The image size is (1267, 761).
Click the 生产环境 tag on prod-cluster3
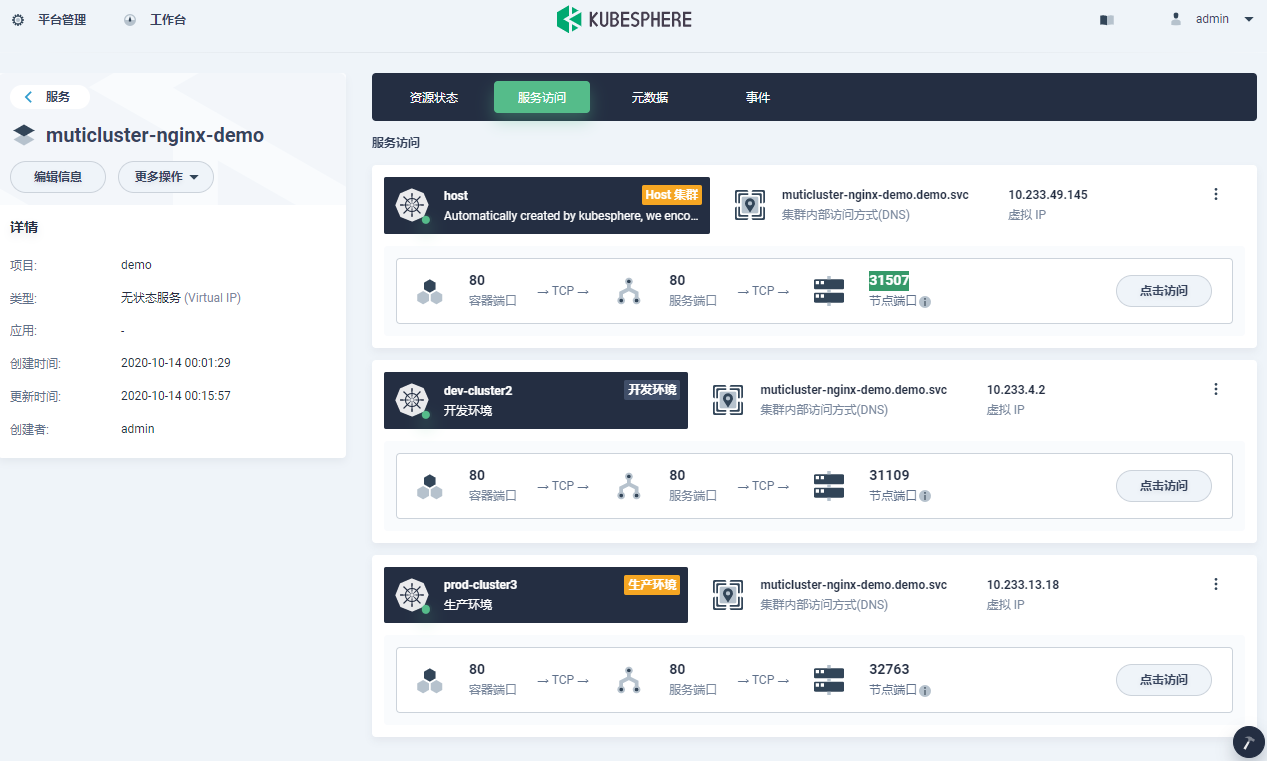[652, 584]
